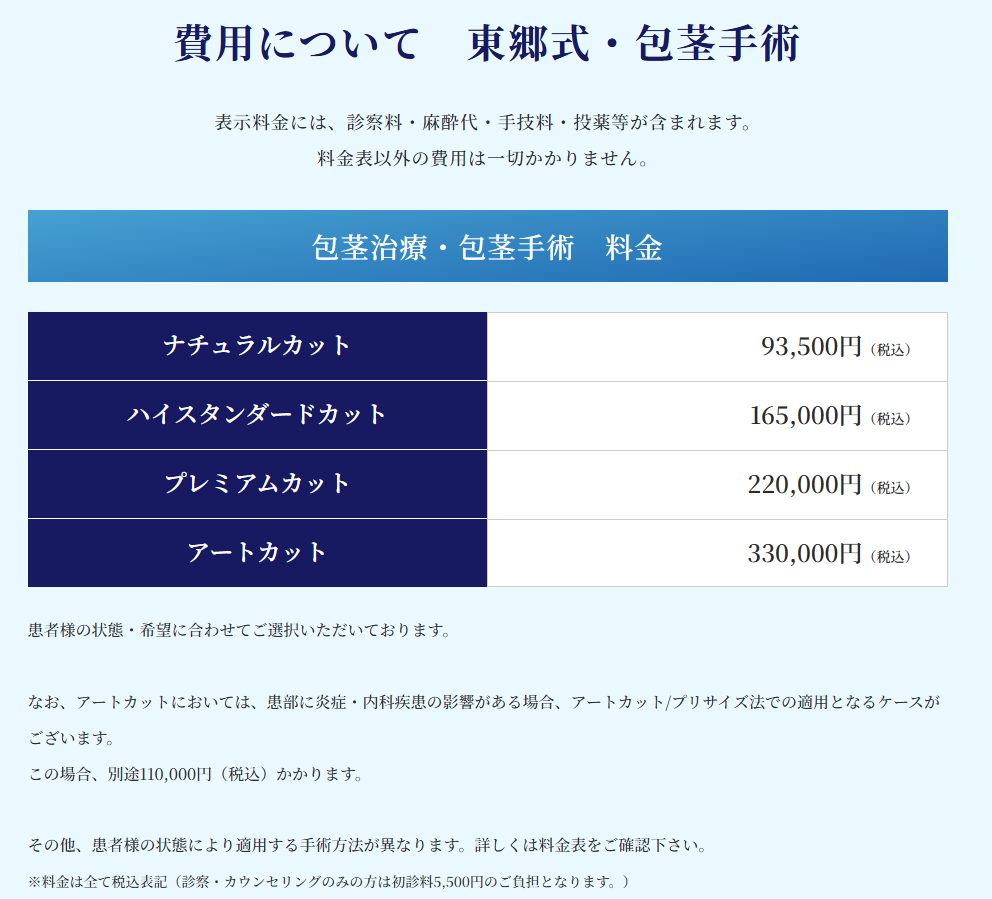This screenshot has height=899, width=992.
Task: Select the ハイスタンダードカット row header
Action: pyautogui.click(x=257, y=415)
